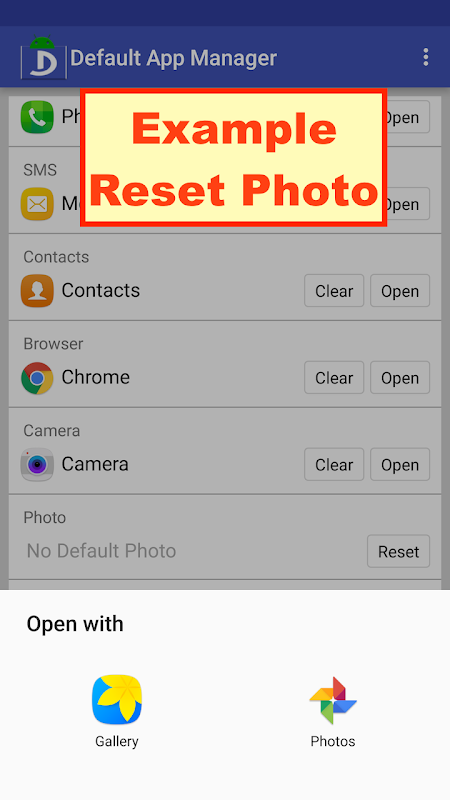The width and height of the screenshot is (450, 800).
Task: Open Chrome from Browser row
Action: click(400, 378)
